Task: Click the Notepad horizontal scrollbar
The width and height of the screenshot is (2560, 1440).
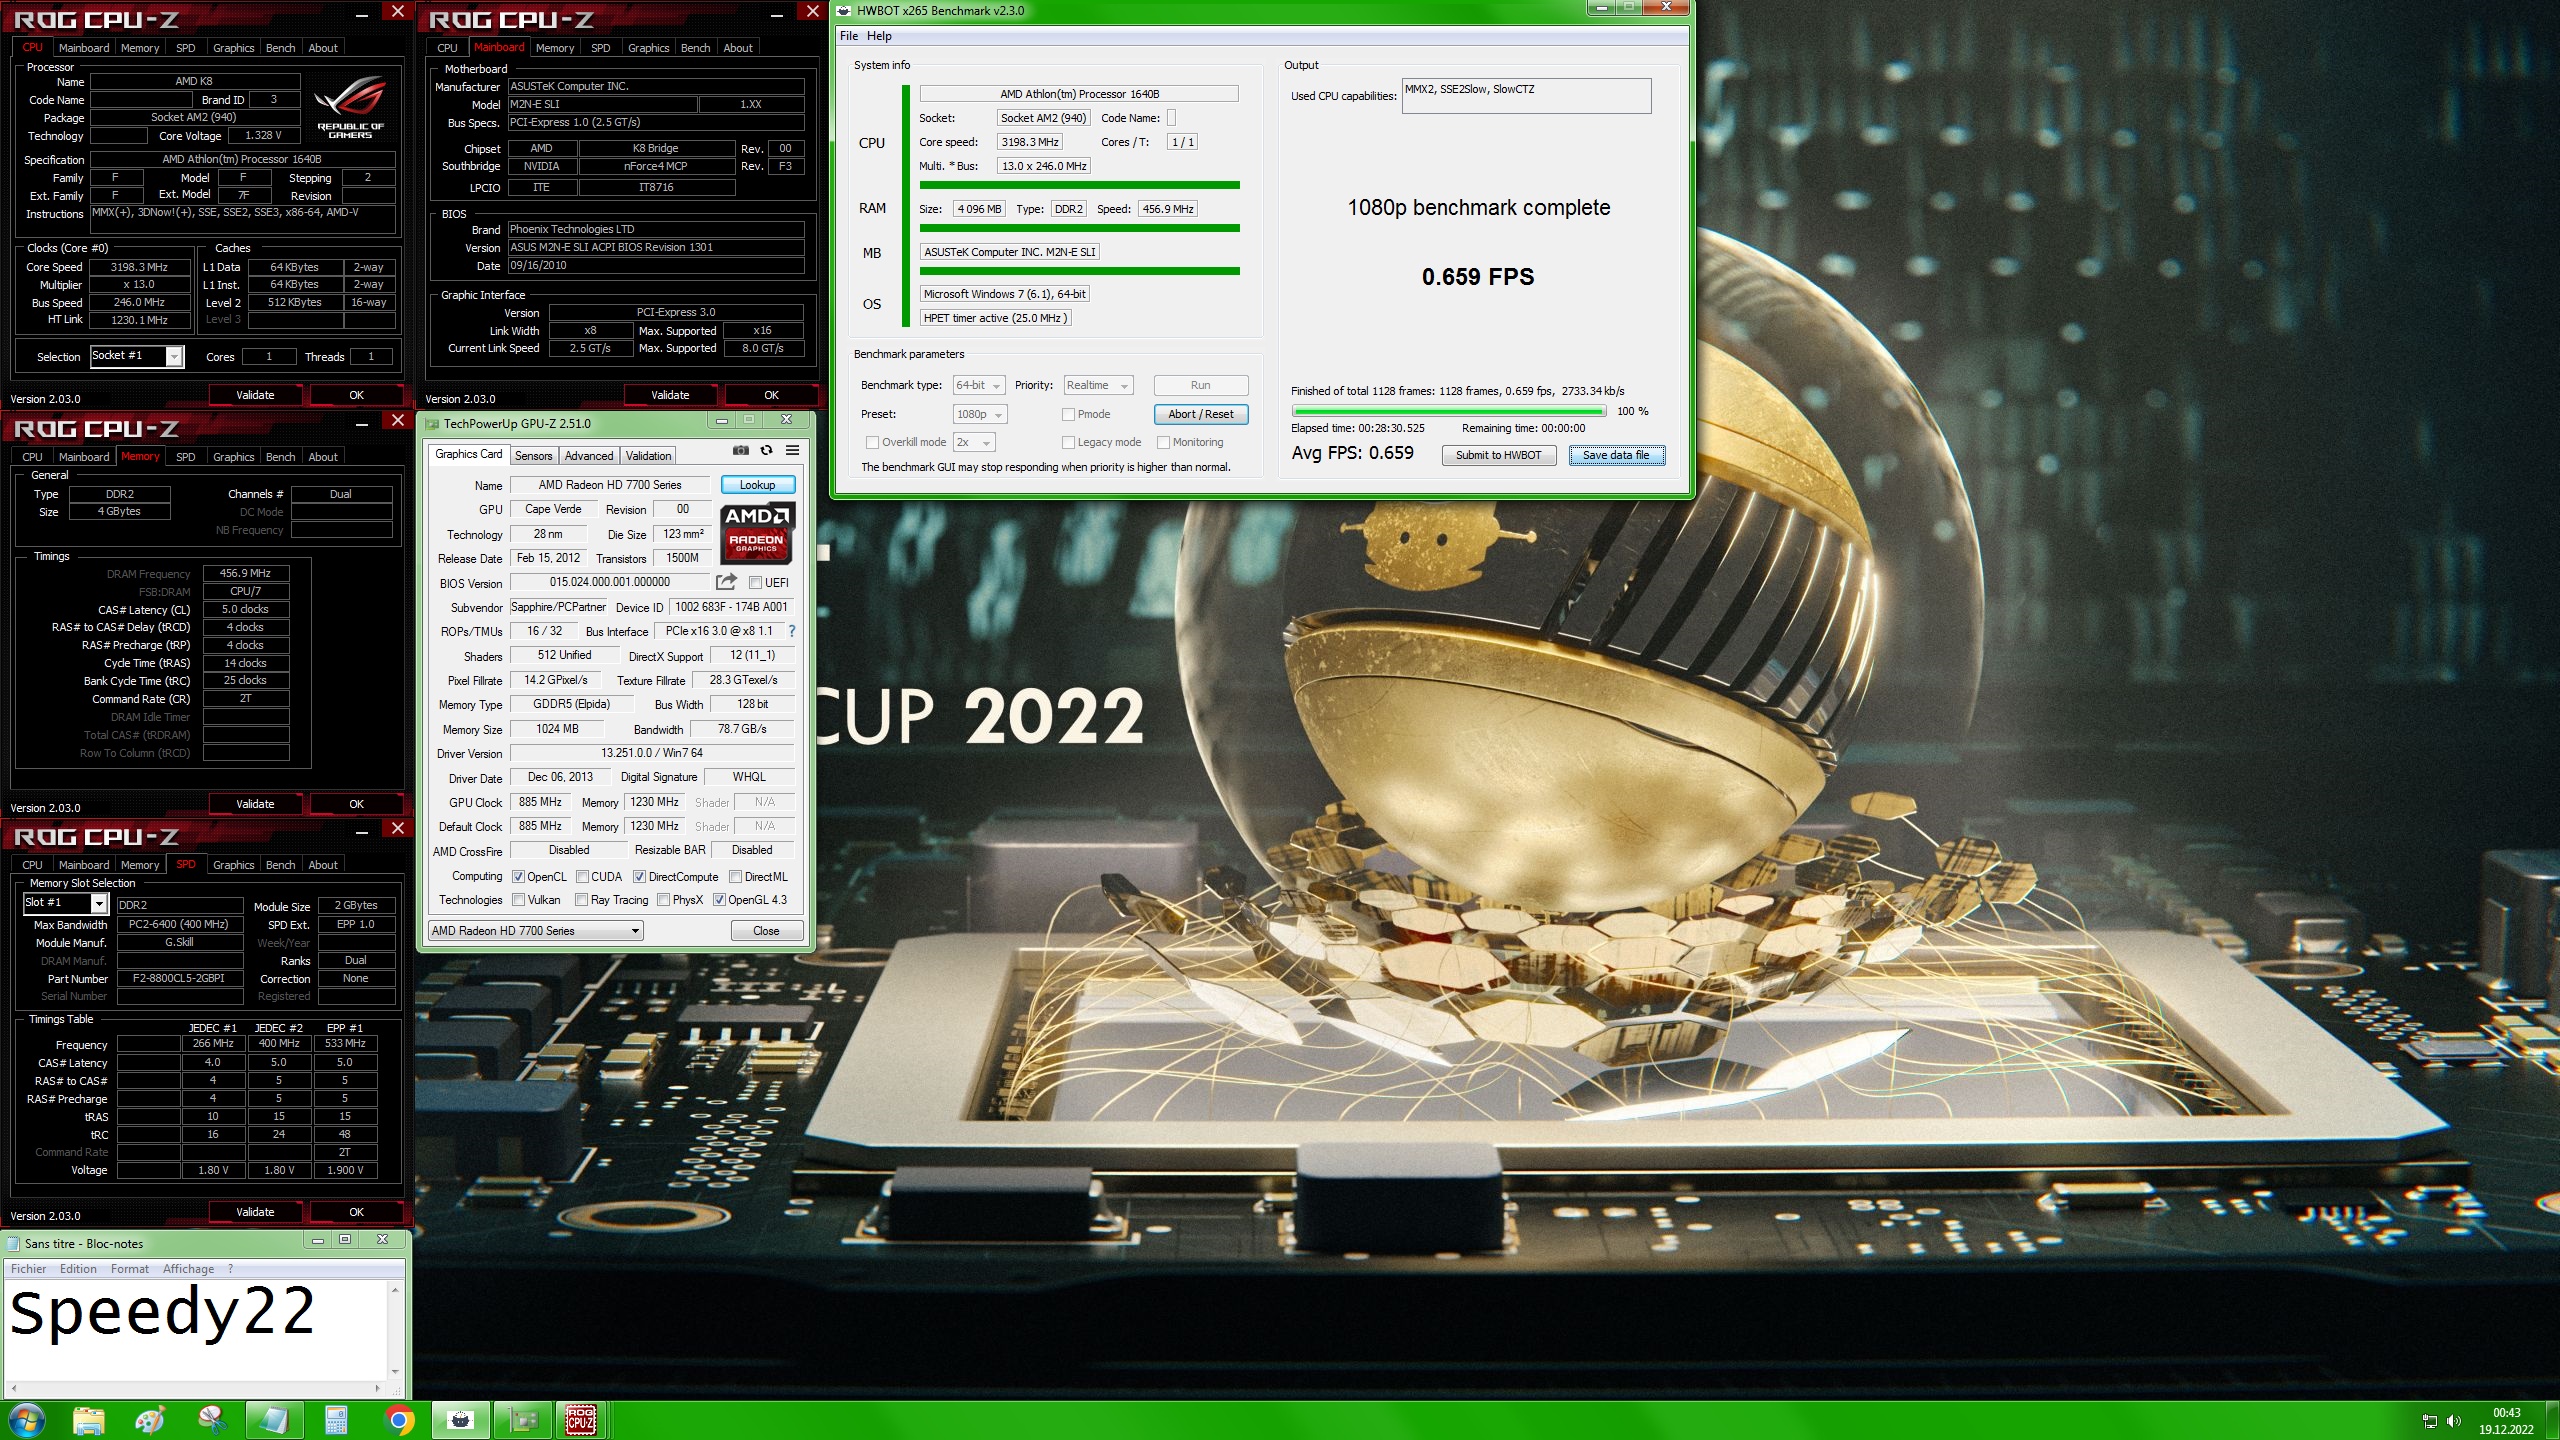Action: coord(196,1388)
